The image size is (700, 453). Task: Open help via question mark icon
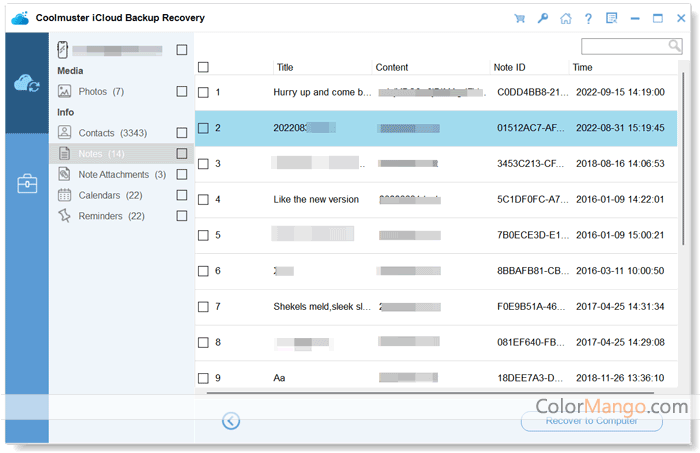(589, 18)
